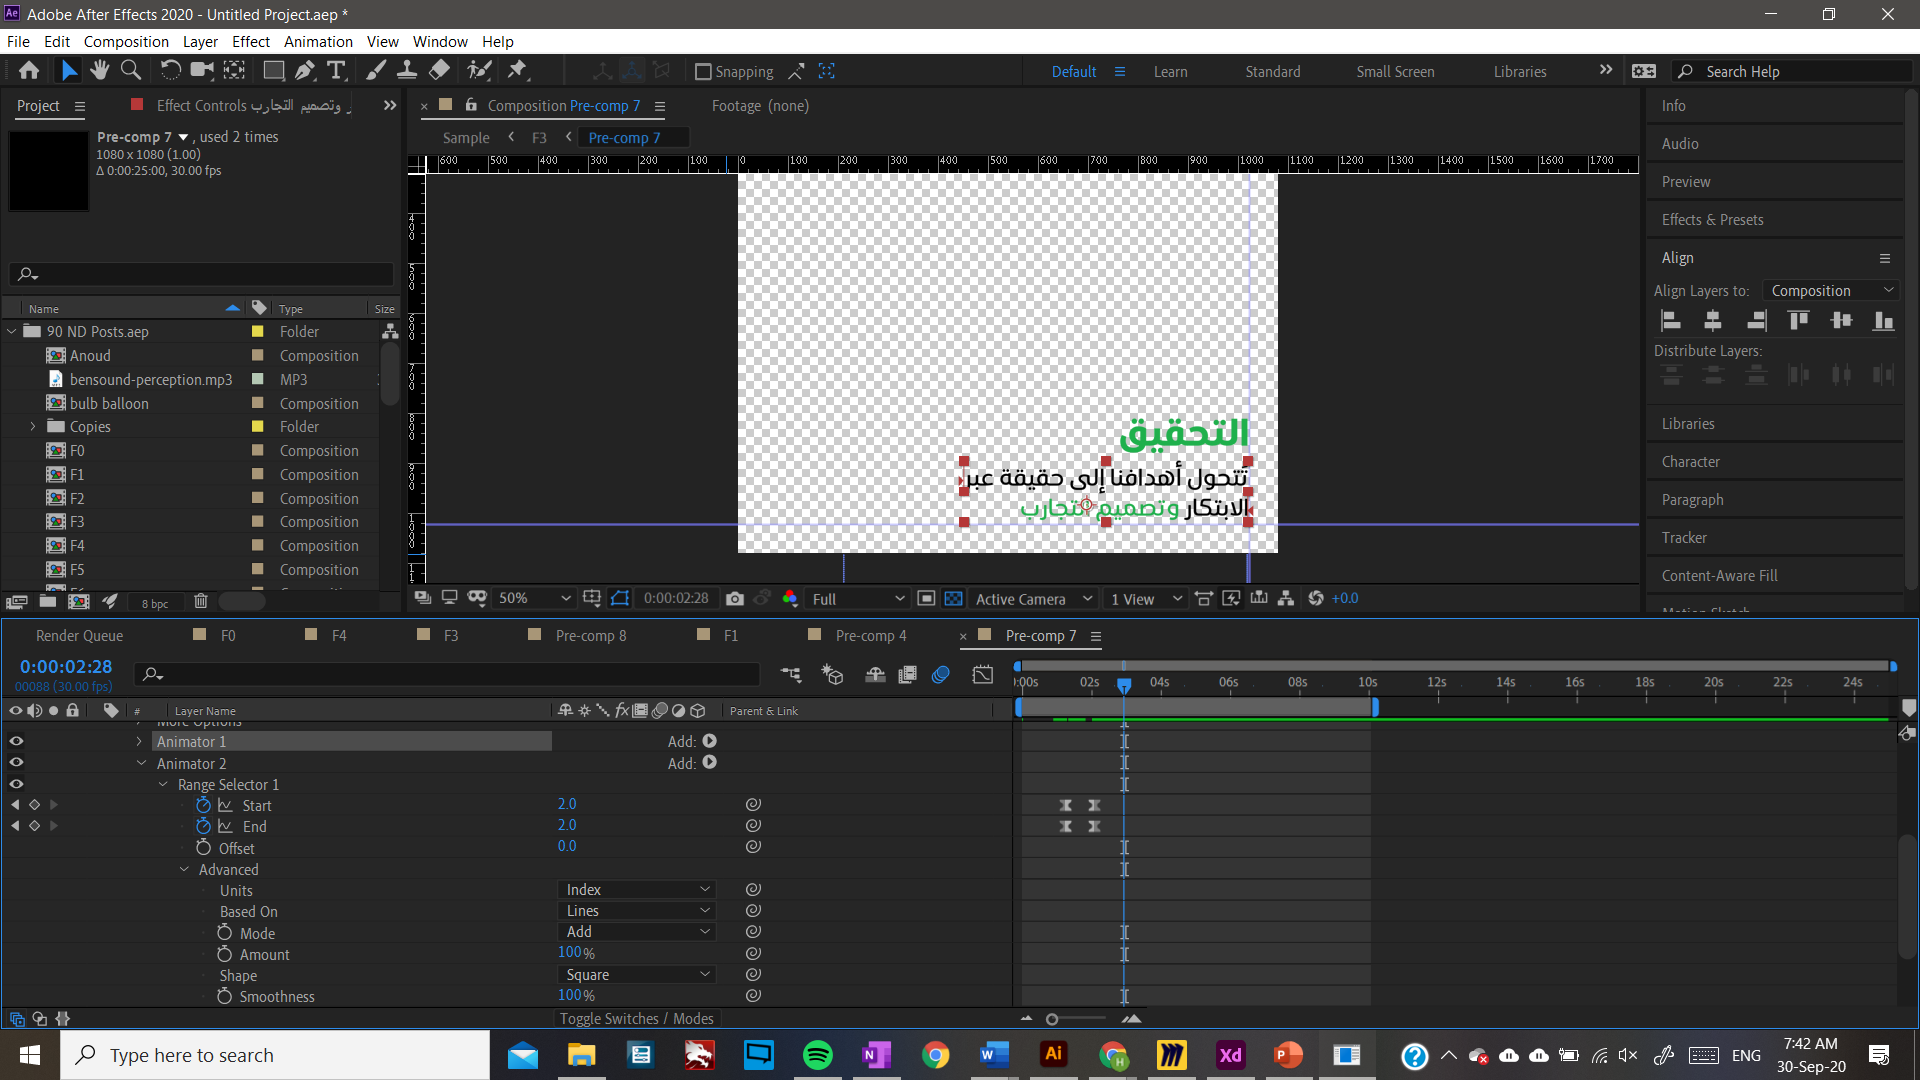Open the Composition menu
1920x1080 pixels.
(x=126, y=42)
